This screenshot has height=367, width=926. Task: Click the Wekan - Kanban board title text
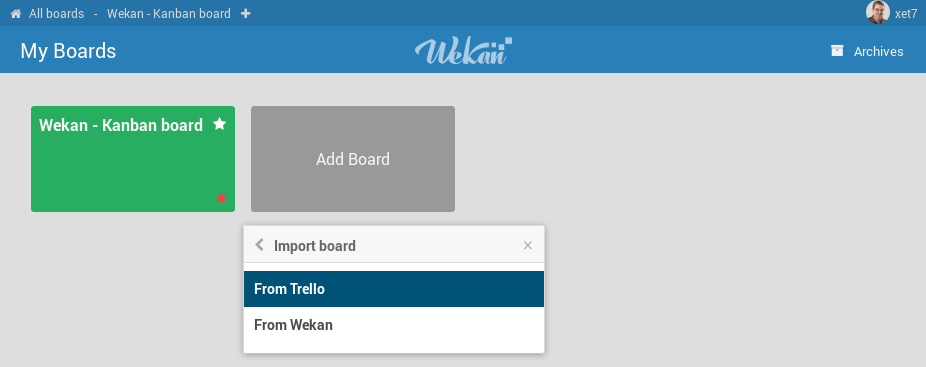(x=120, y=125)
